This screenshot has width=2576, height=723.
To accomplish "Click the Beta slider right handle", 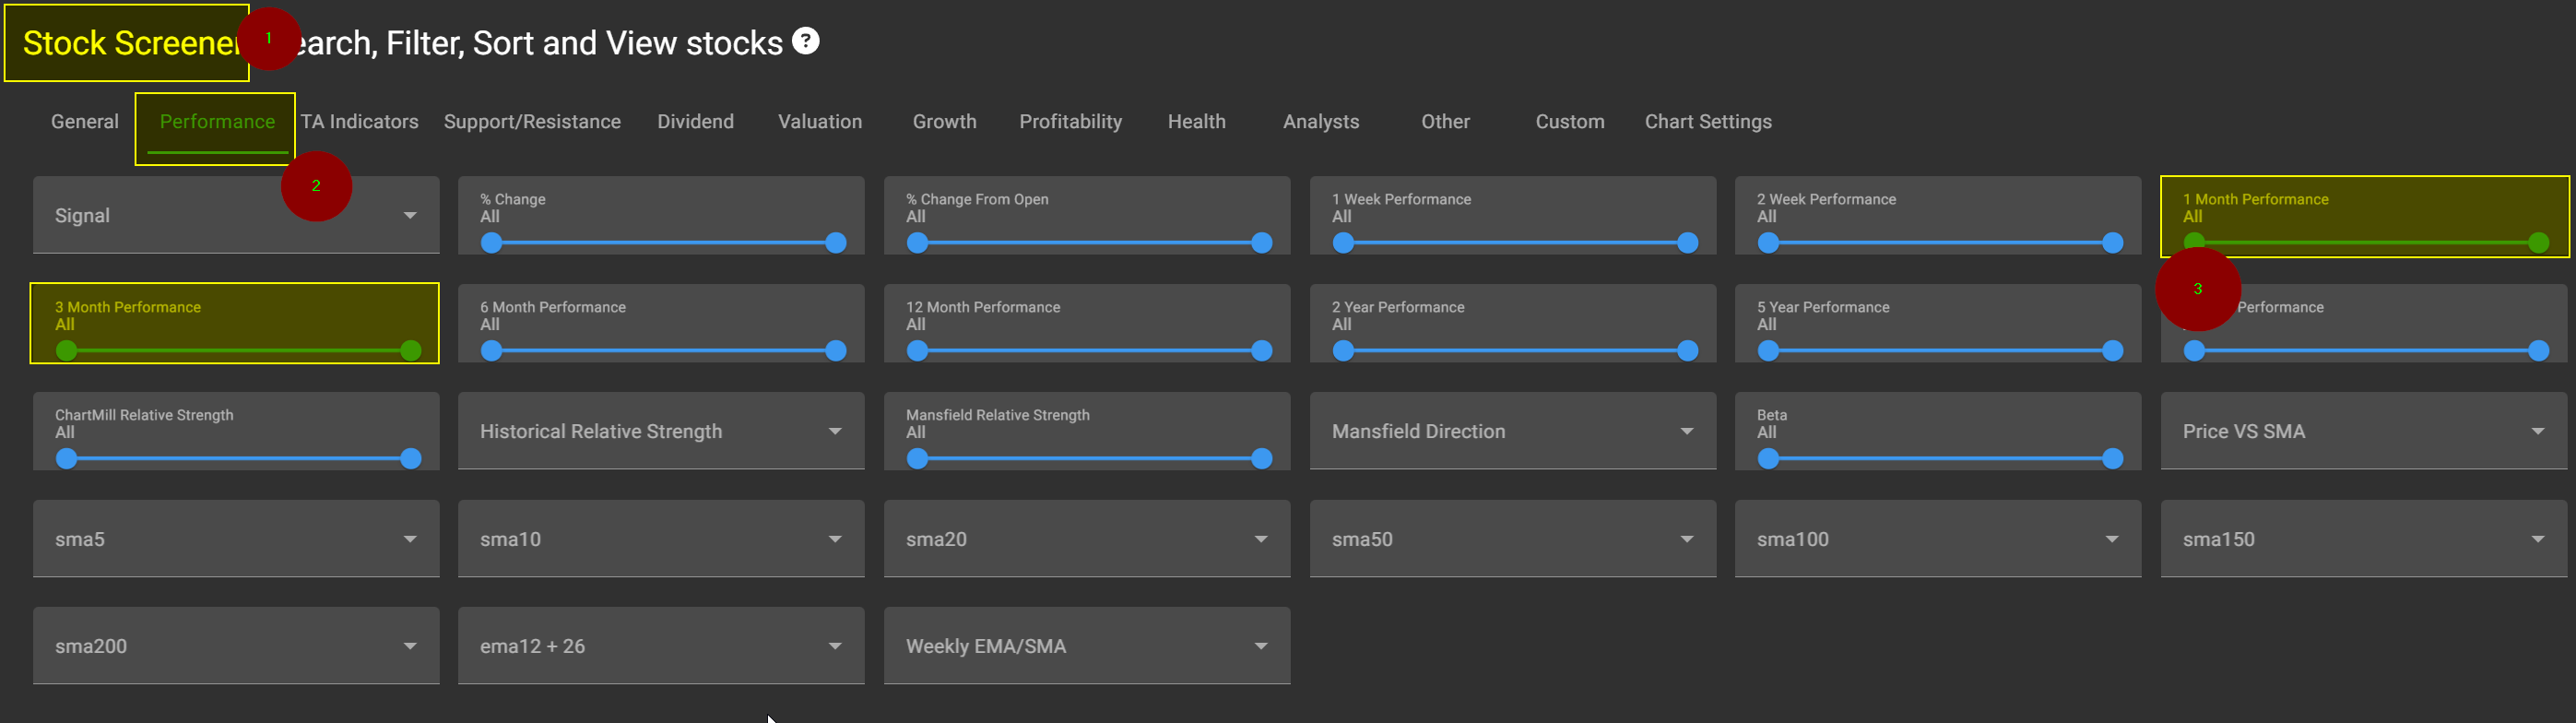I will (2112, 459).
